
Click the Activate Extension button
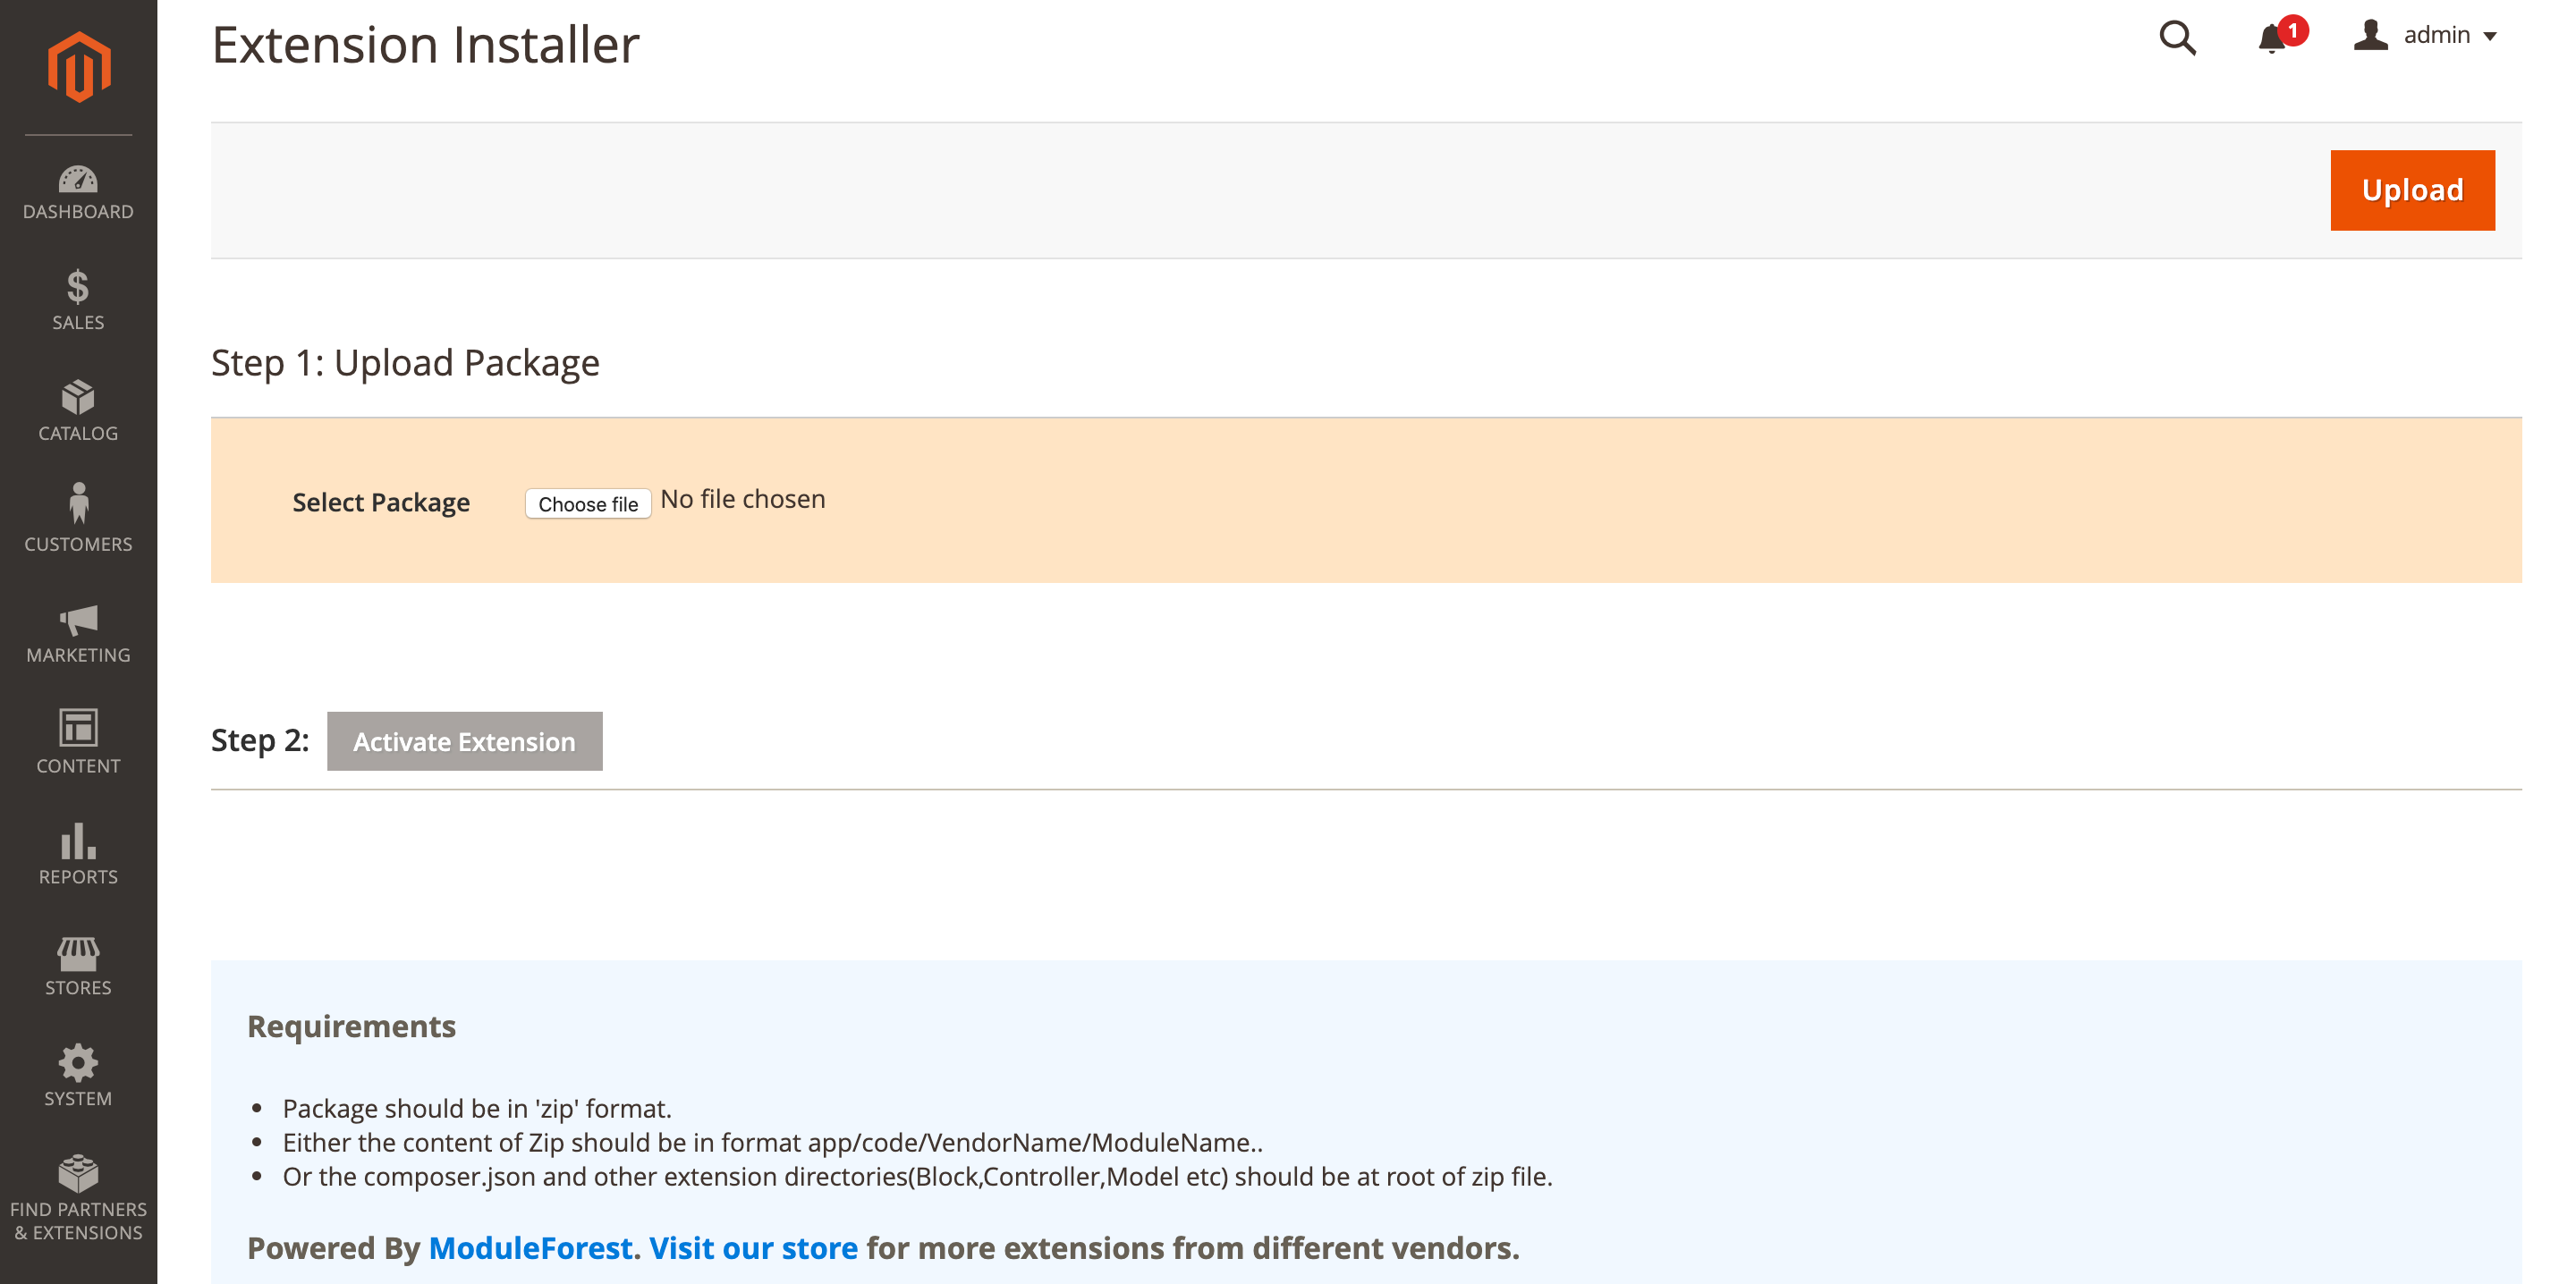point(464,741)
